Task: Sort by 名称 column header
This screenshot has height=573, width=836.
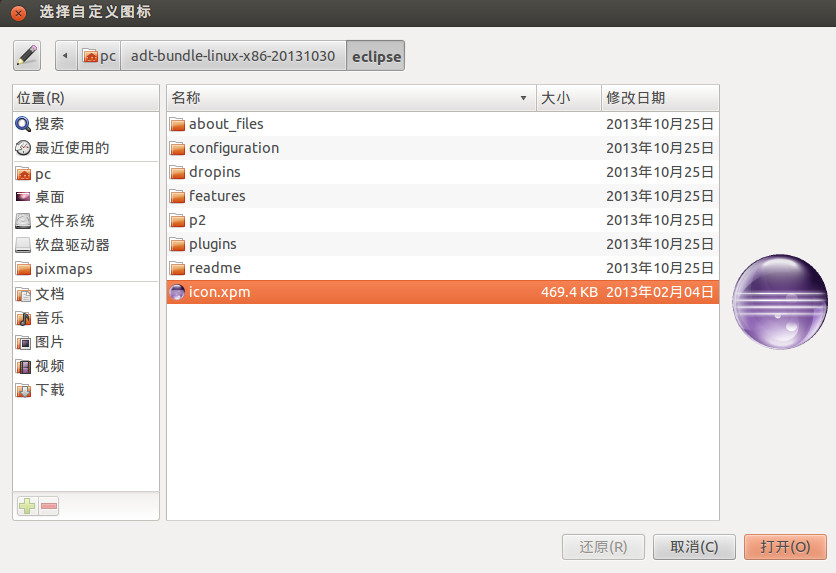Action: 351,98
